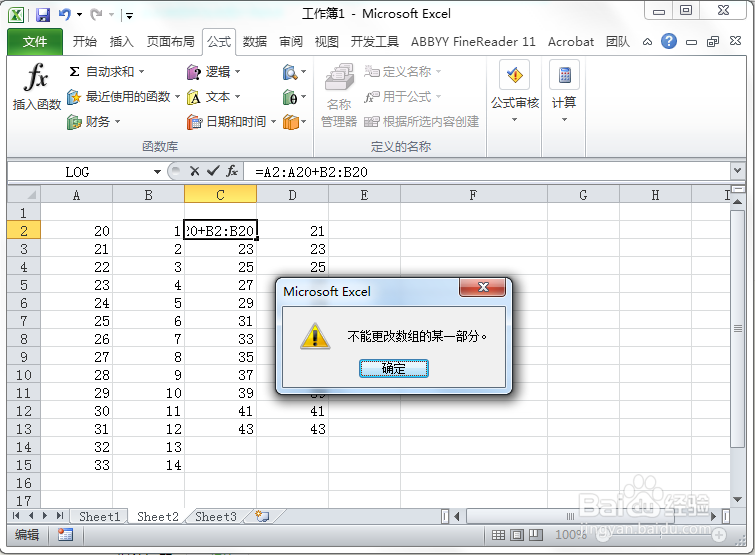Click the formula bar input field
755x555 pixels.
pyautogui.click(x=486, y=172)
